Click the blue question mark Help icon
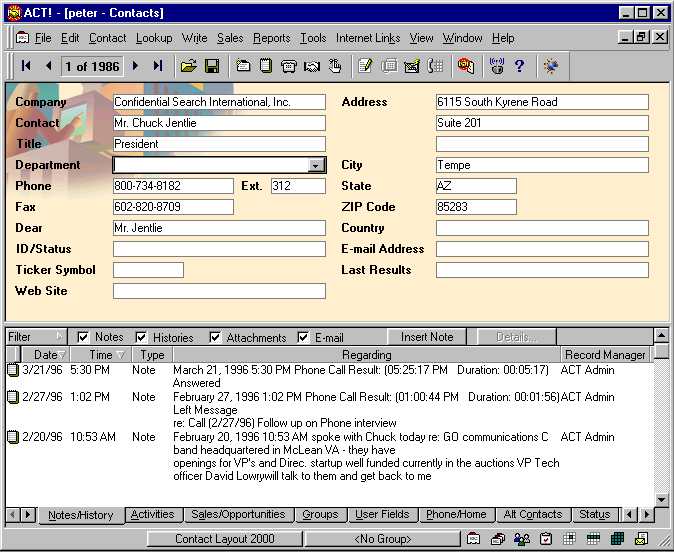Viewport: 674px width, 552px height. click(x=519, y=66)
